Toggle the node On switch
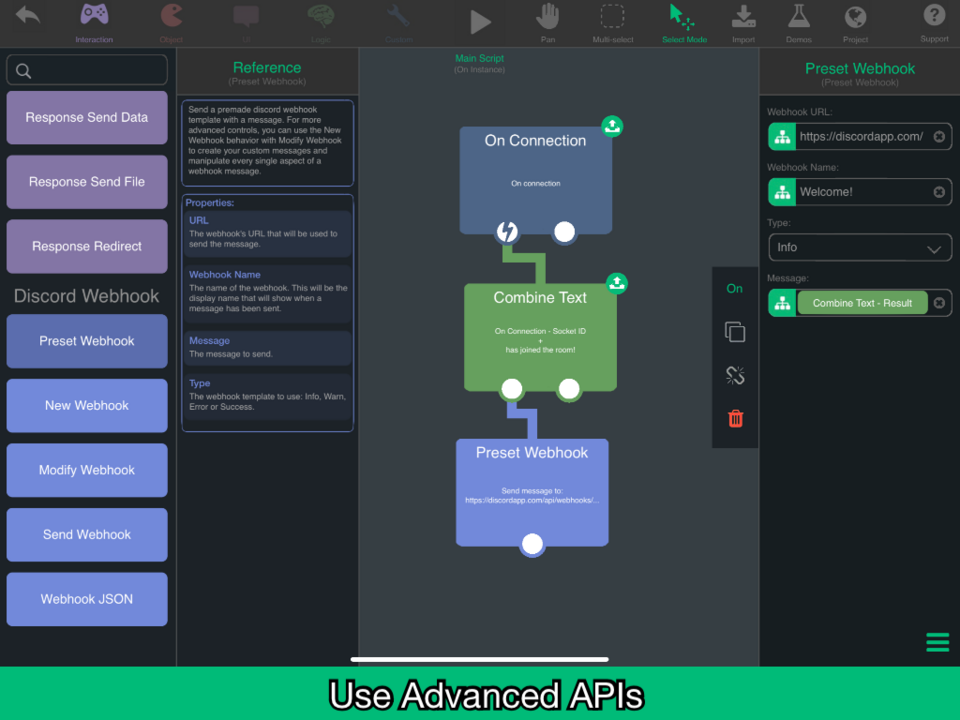960x720 pixels. coord(735,289)
